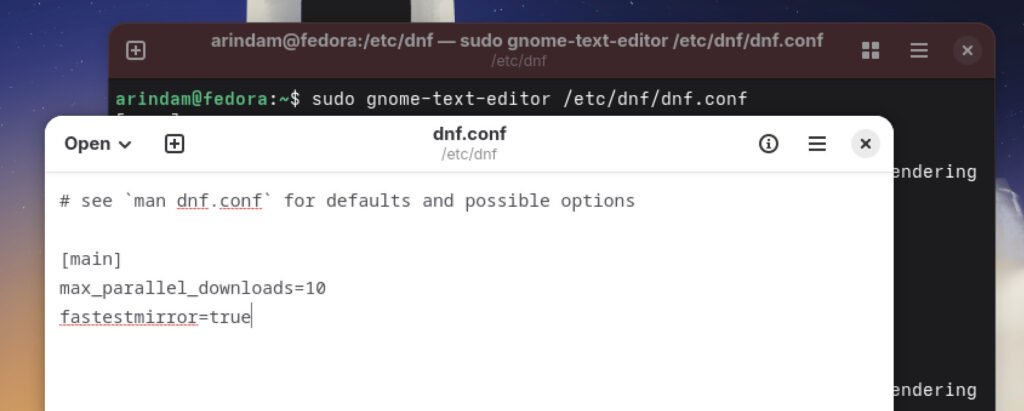Add a new tab in terminal

point(136,50)
